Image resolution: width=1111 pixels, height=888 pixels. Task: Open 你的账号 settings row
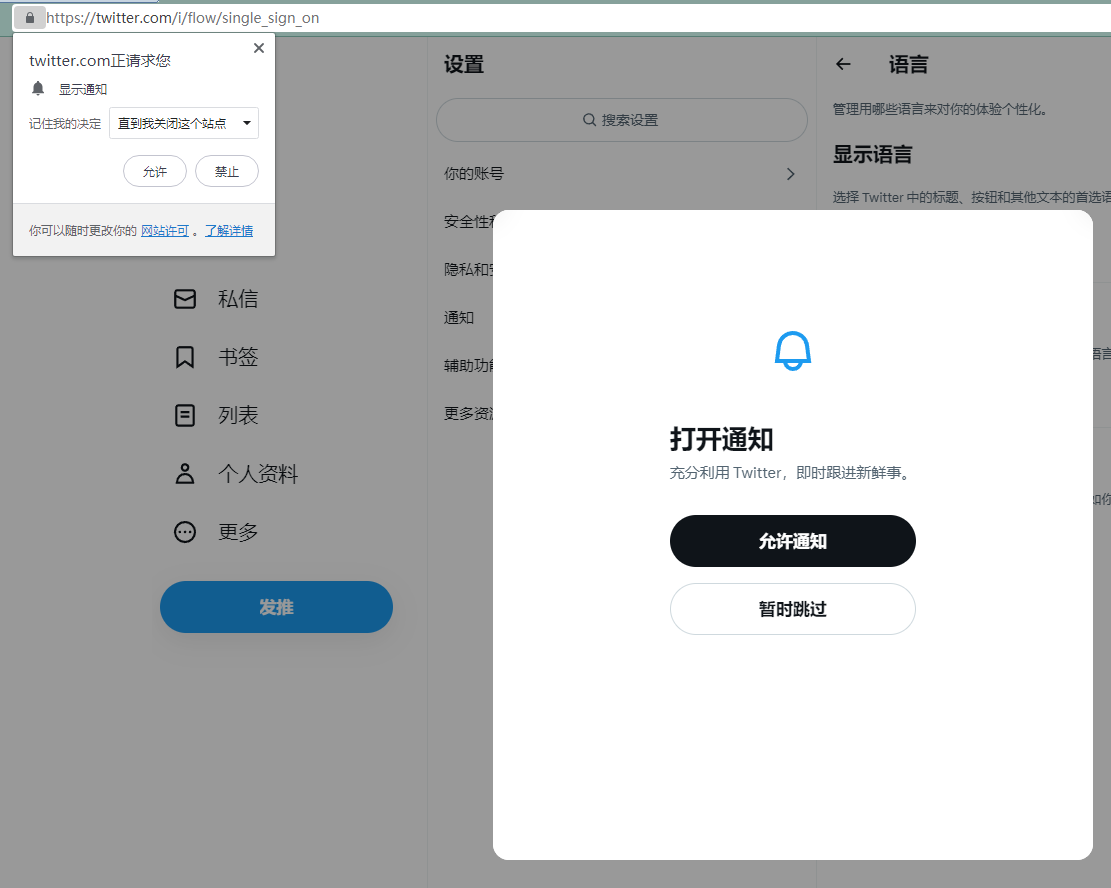[621, 174]
